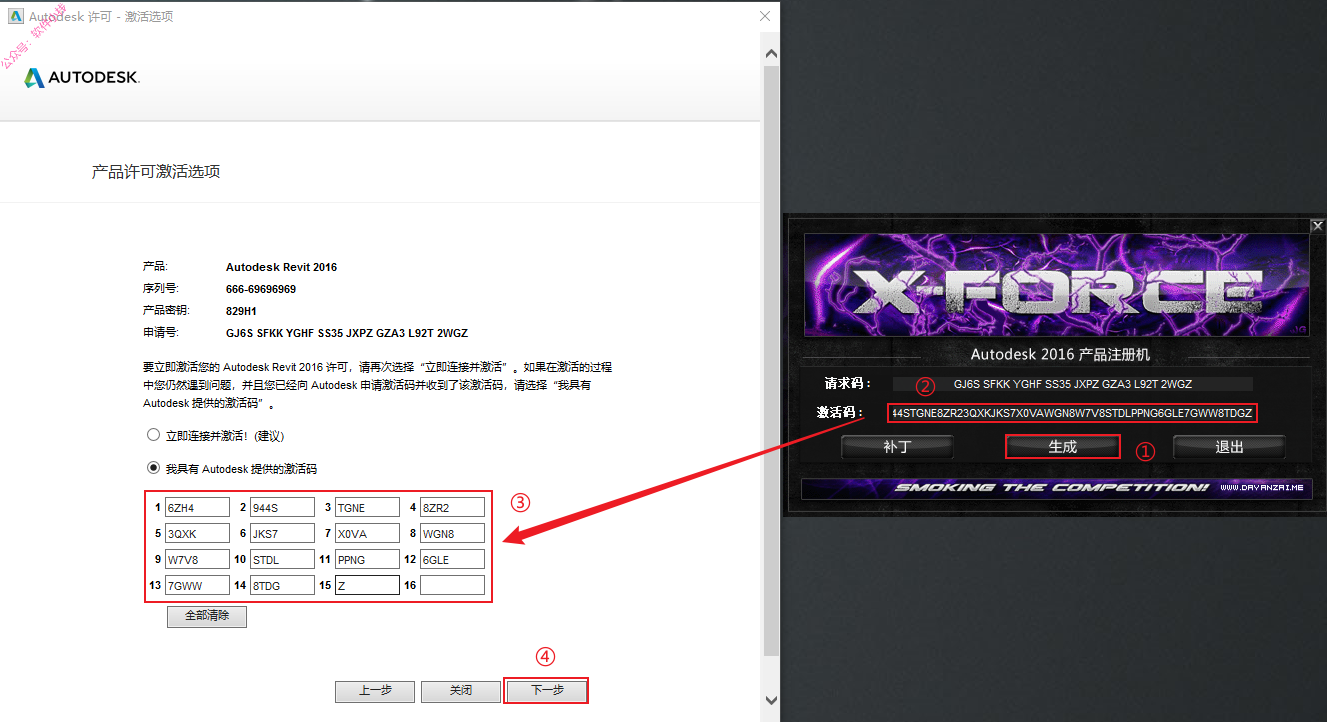Click the 产品许可激活选项 heading text
The height and width of the screenshot is (722, 1327).
coord(156,172)
